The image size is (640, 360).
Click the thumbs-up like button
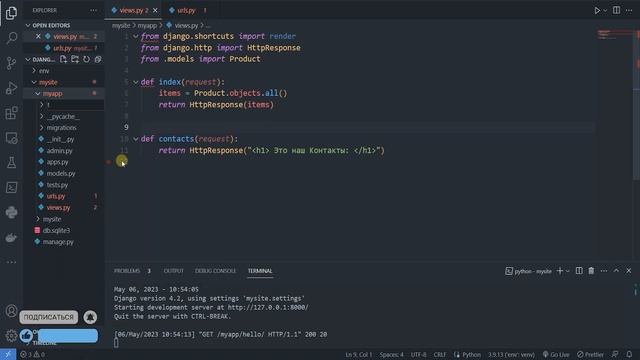coord(27,336)
